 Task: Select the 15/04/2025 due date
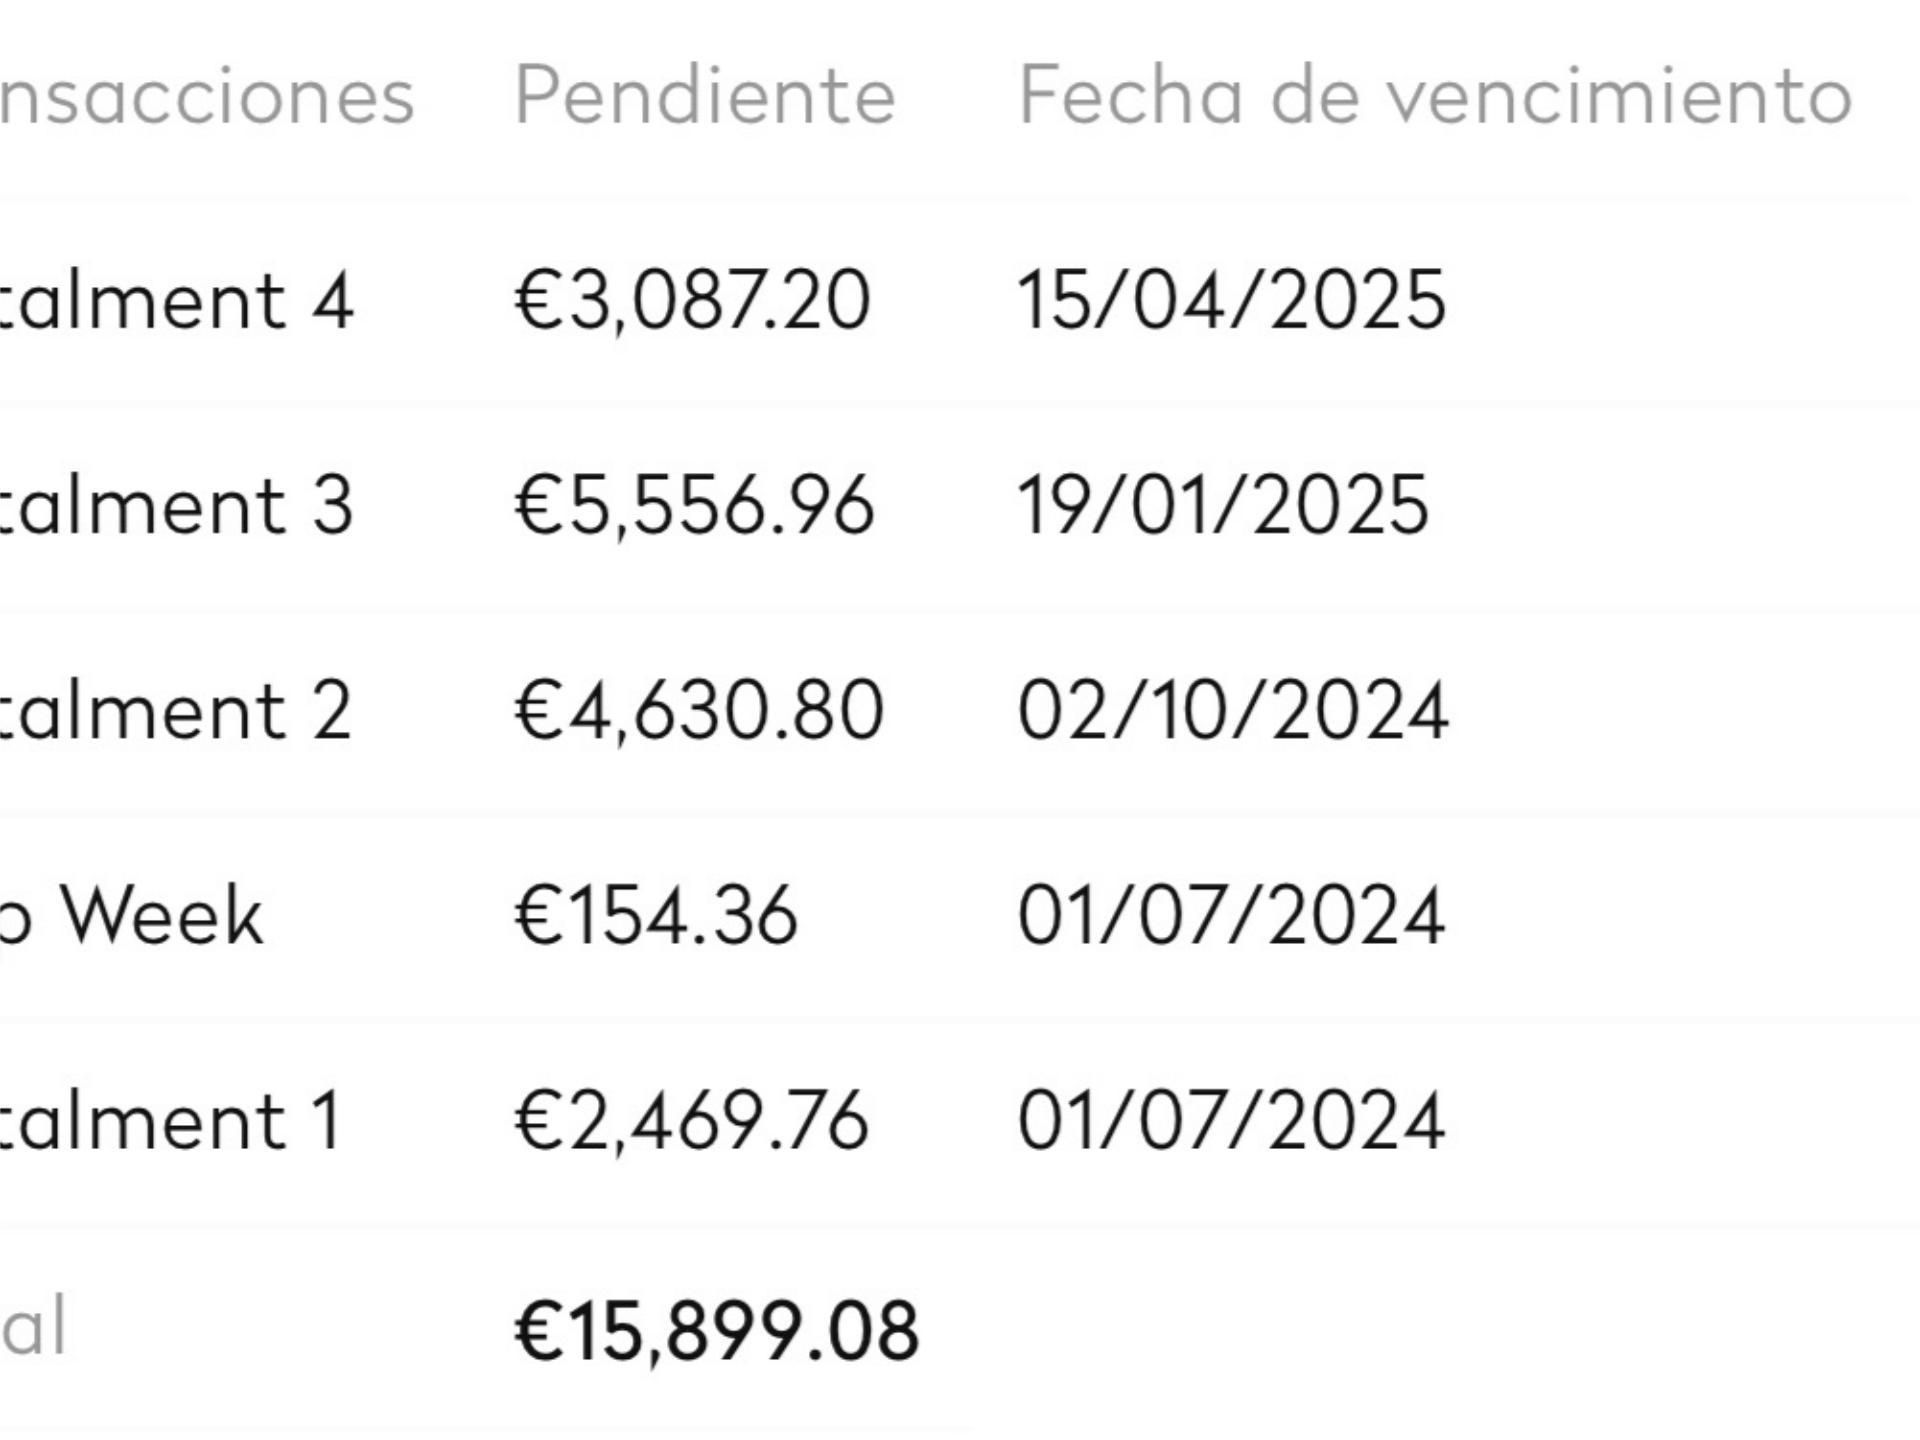click(1231, 301)
